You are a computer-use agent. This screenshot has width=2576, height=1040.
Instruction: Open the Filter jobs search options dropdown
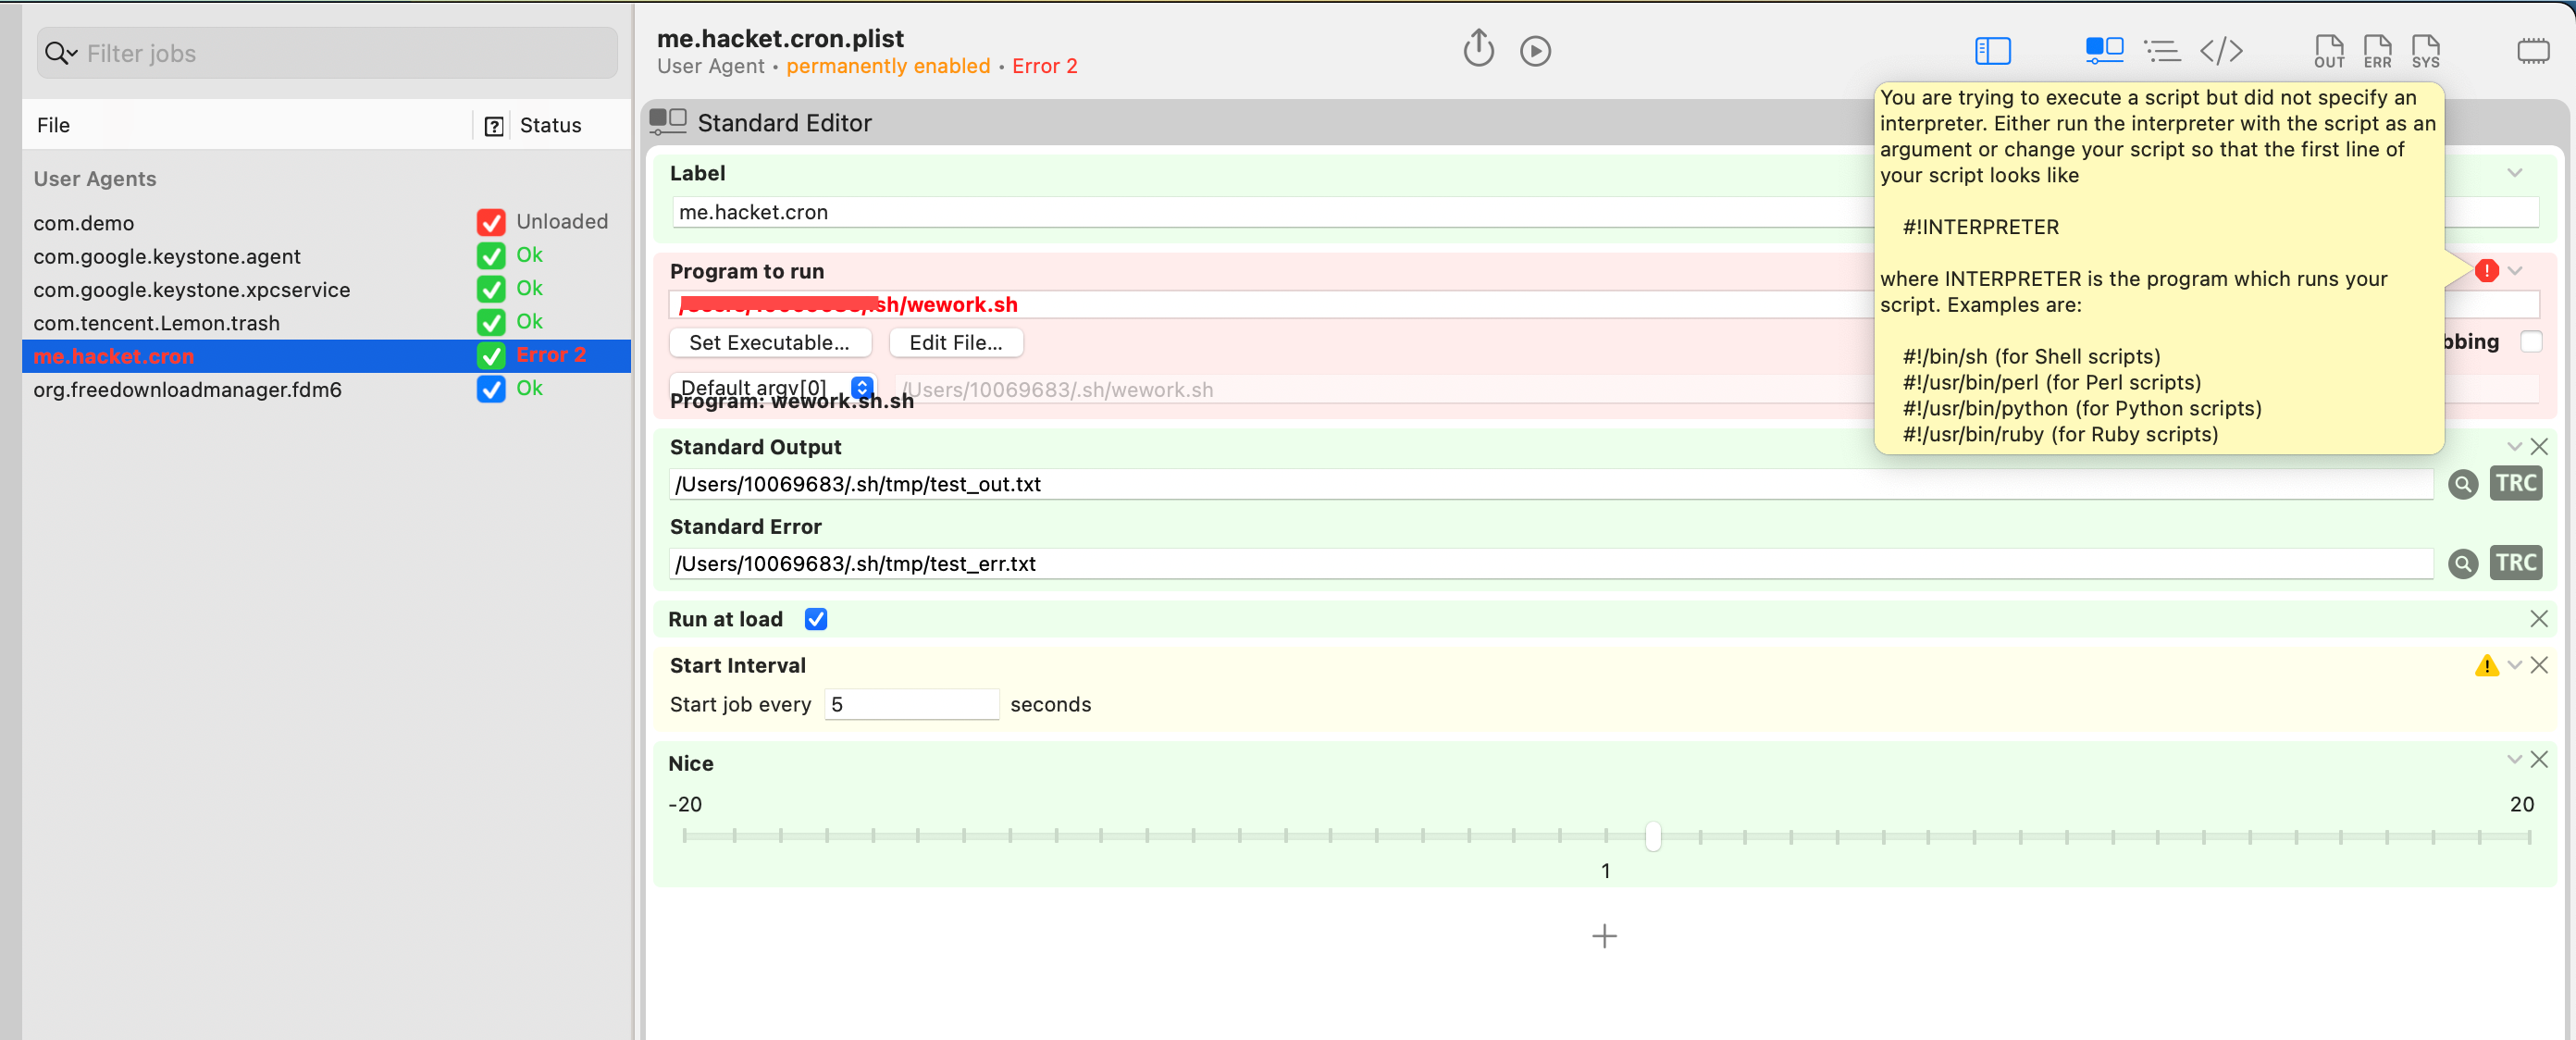[61, 54]
